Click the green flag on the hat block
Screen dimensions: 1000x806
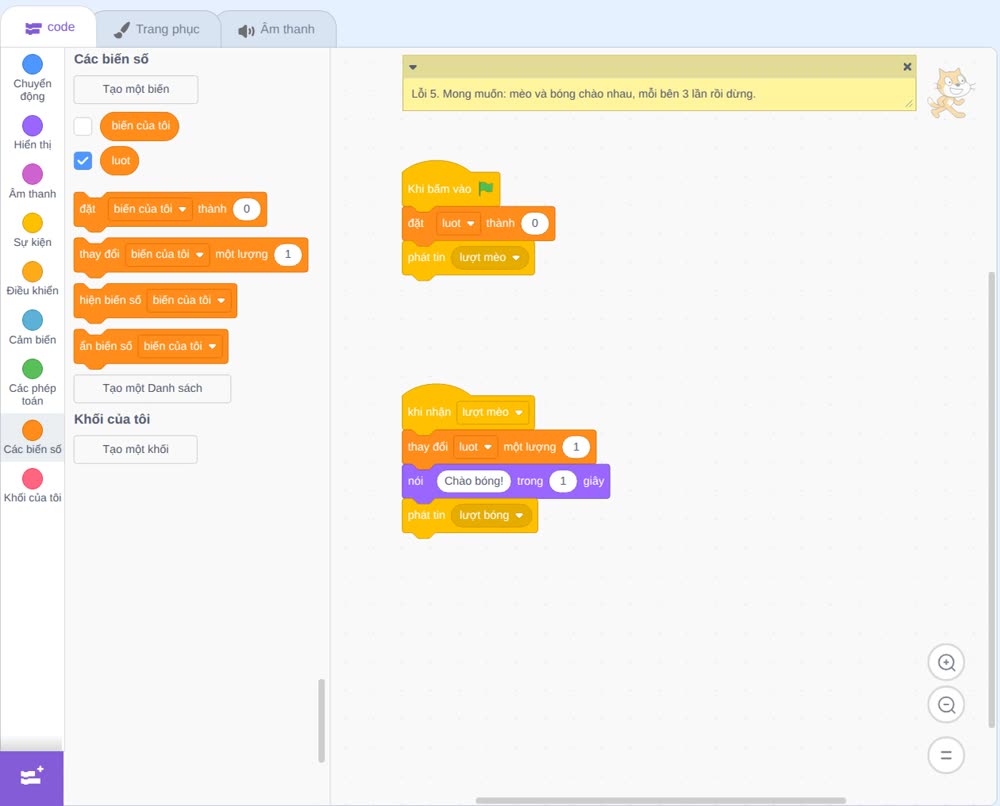click(486, 188)
